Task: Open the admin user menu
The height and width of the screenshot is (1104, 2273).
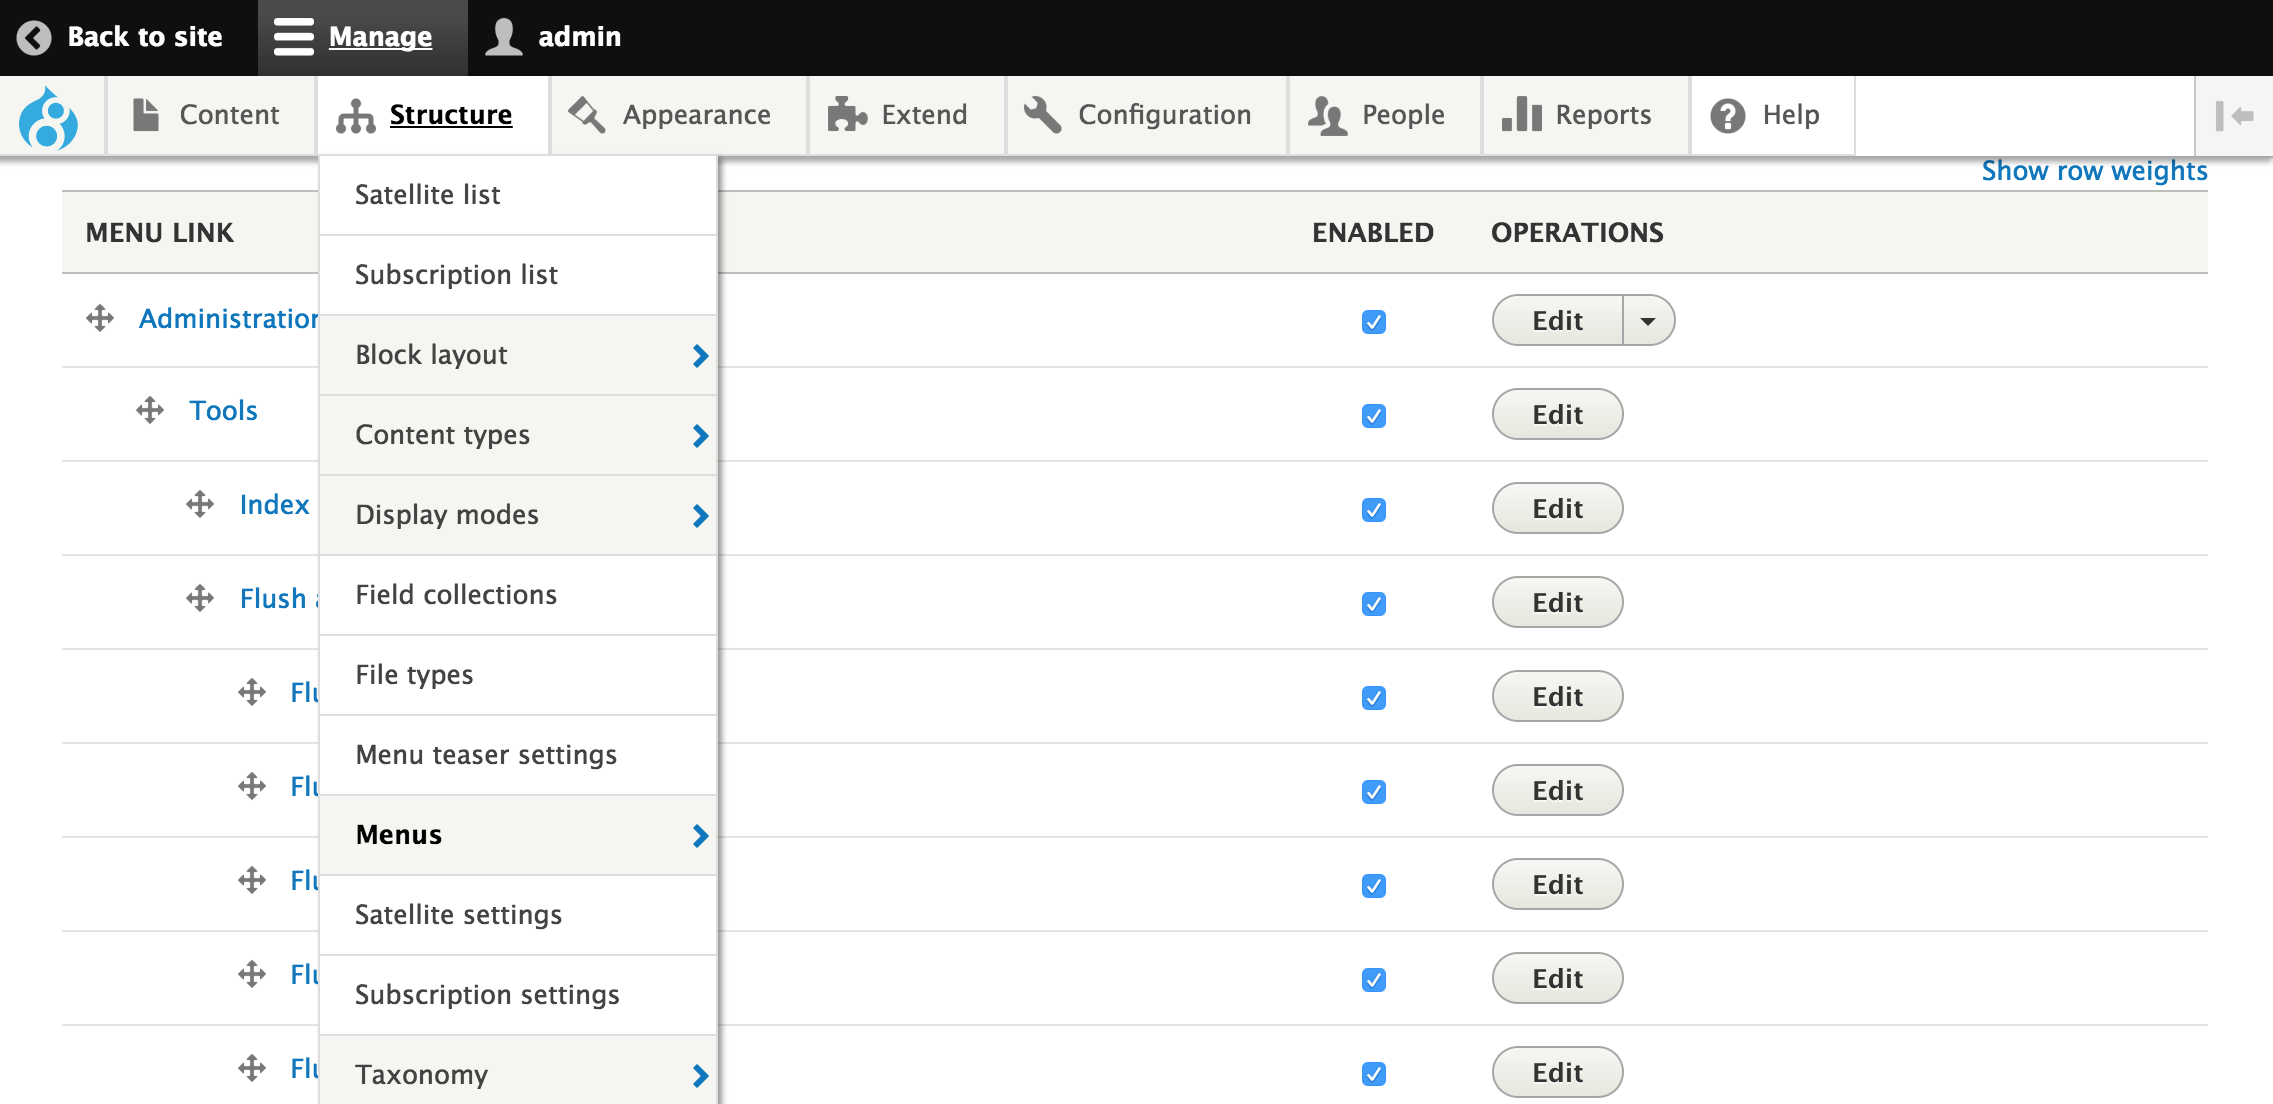Action: coord(553,37)
